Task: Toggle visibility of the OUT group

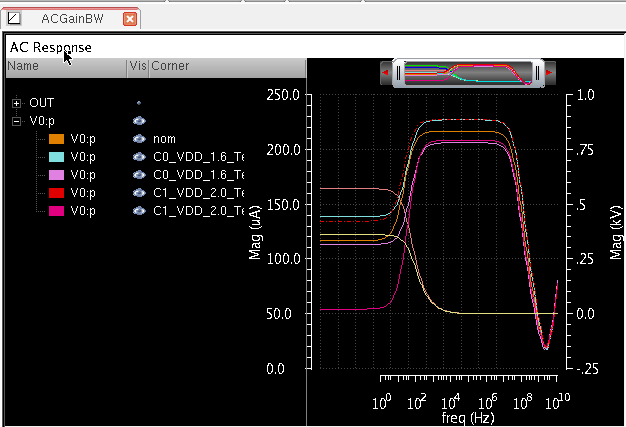Action: [x=139, y=103]
